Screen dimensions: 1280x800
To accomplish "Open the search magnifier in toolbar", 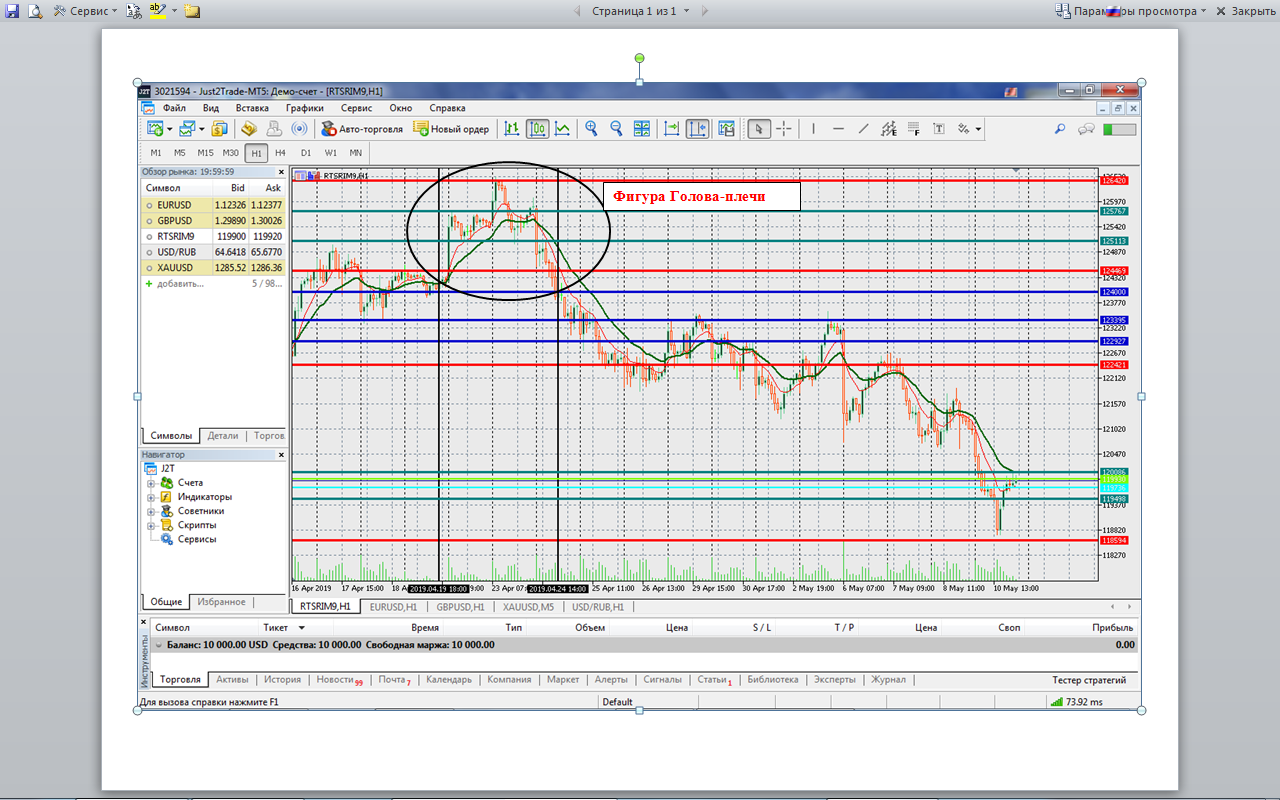I will pyautogui.click(x=1060, y=129).
